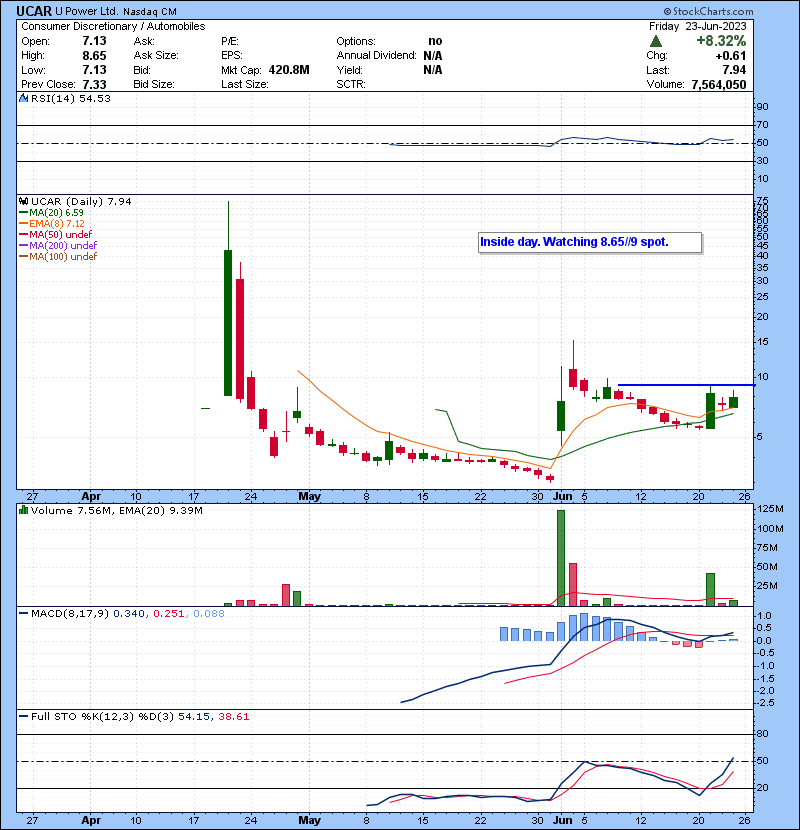This screenshot has width=800, height=830.
Task: Click the 'Jun' label on the price axis
Action: click(562, 496)
